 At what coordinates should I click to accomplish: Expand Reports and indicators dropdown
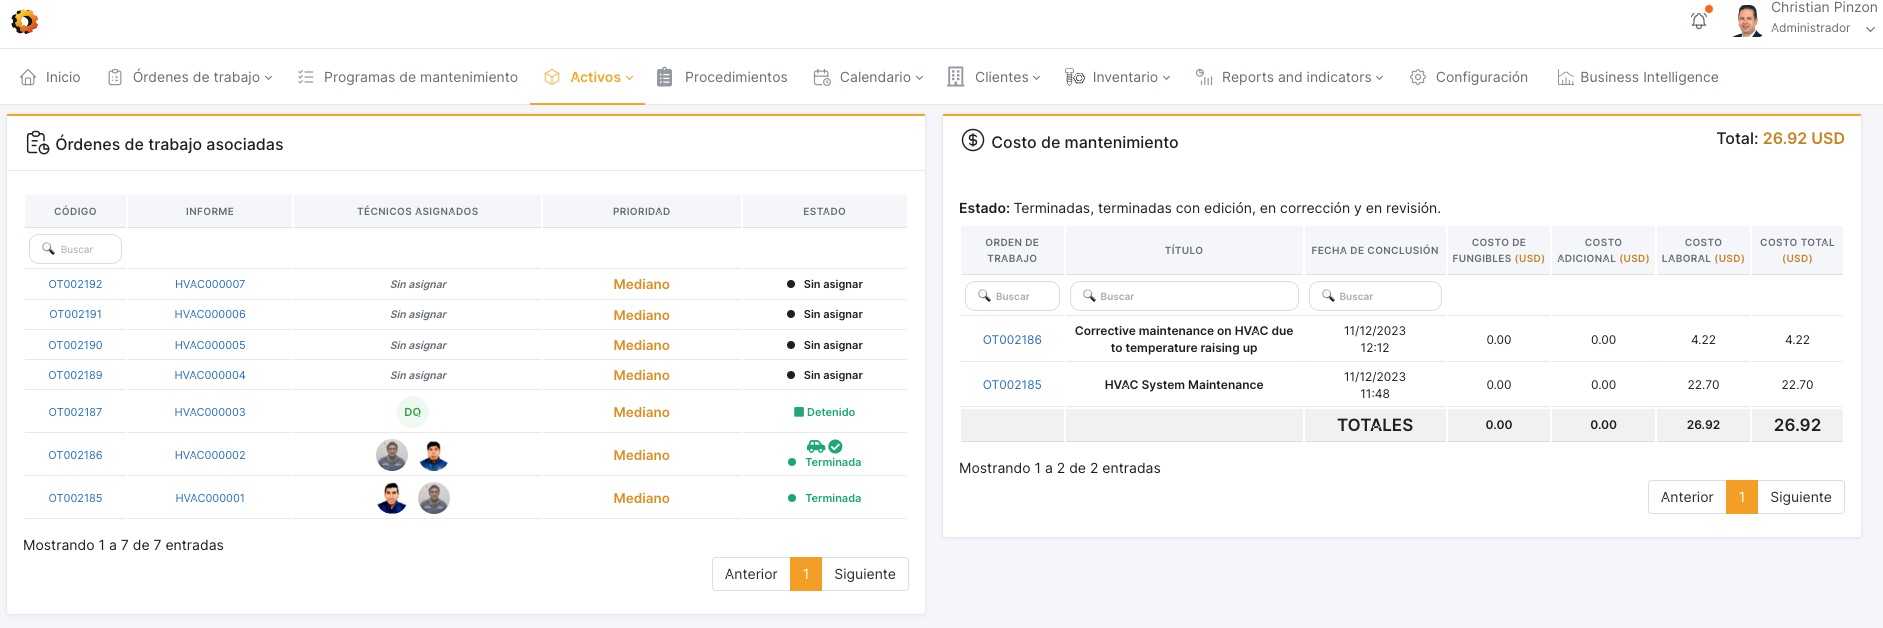pyautogui.click(x=1379, y=78)
